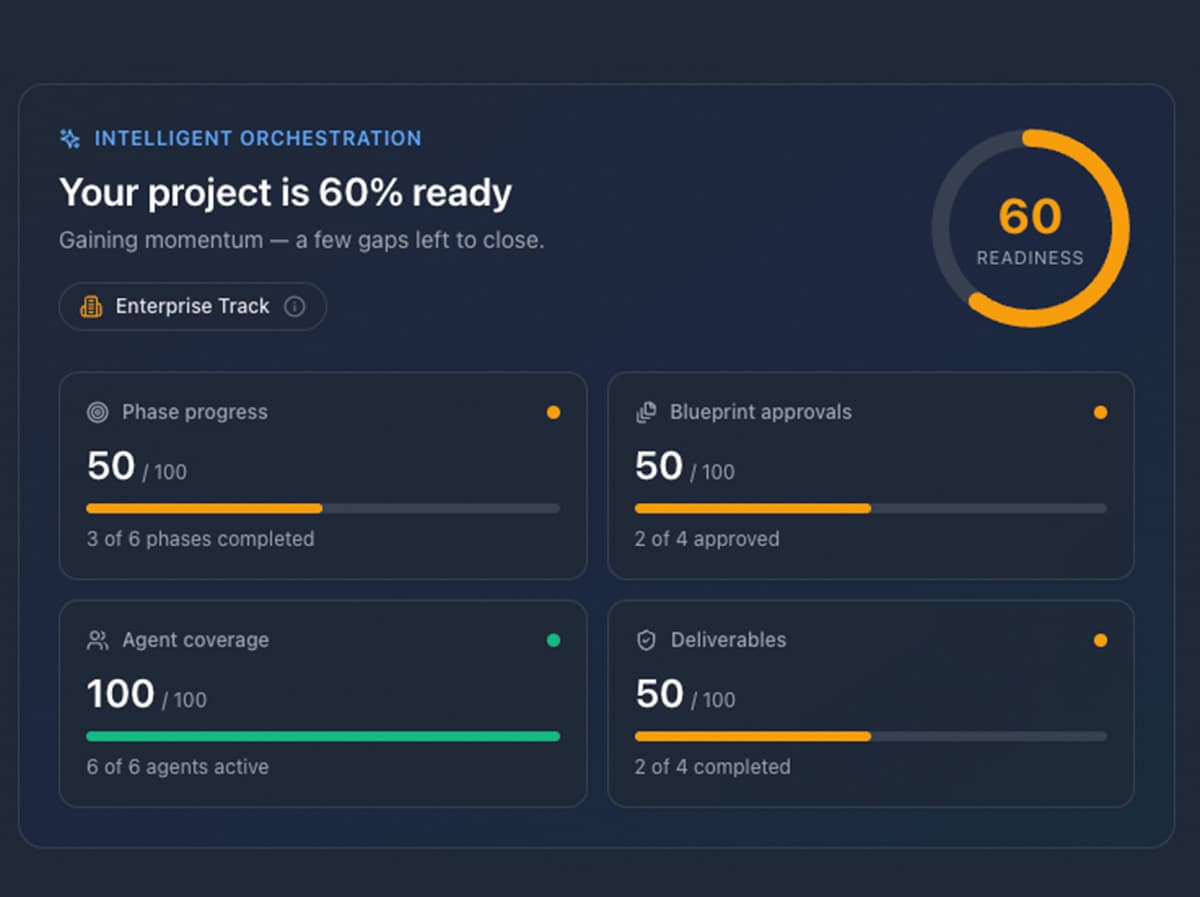Click the Agent coverage people icon
Viewport: 1200px width, 897px height.
97,640
